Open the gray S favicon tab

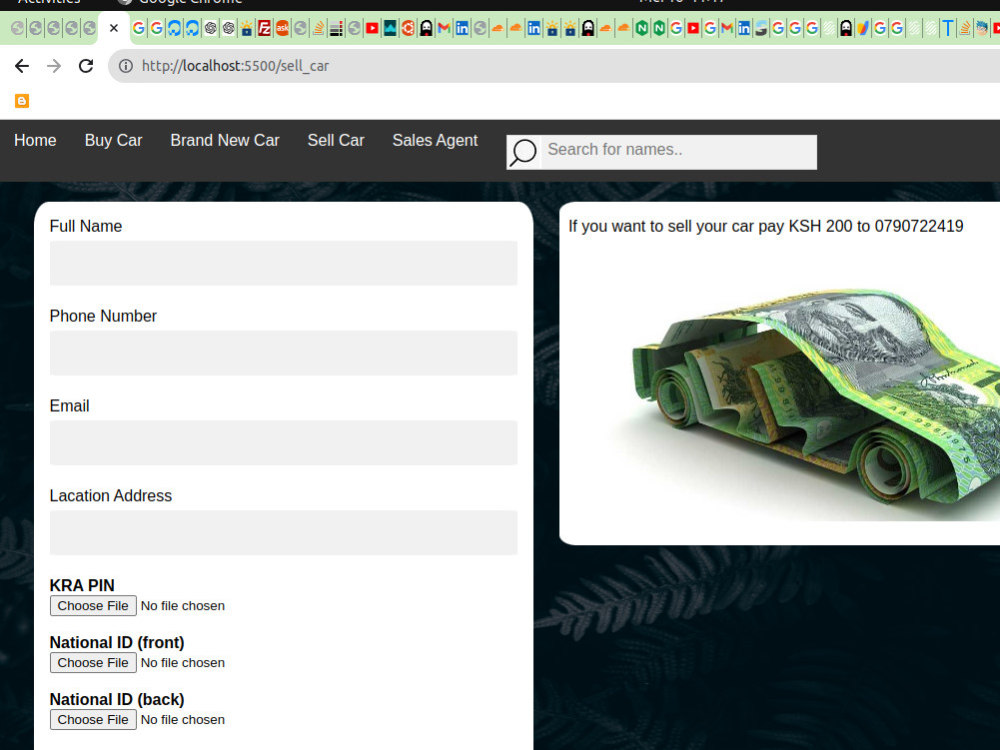click(761, 28)
